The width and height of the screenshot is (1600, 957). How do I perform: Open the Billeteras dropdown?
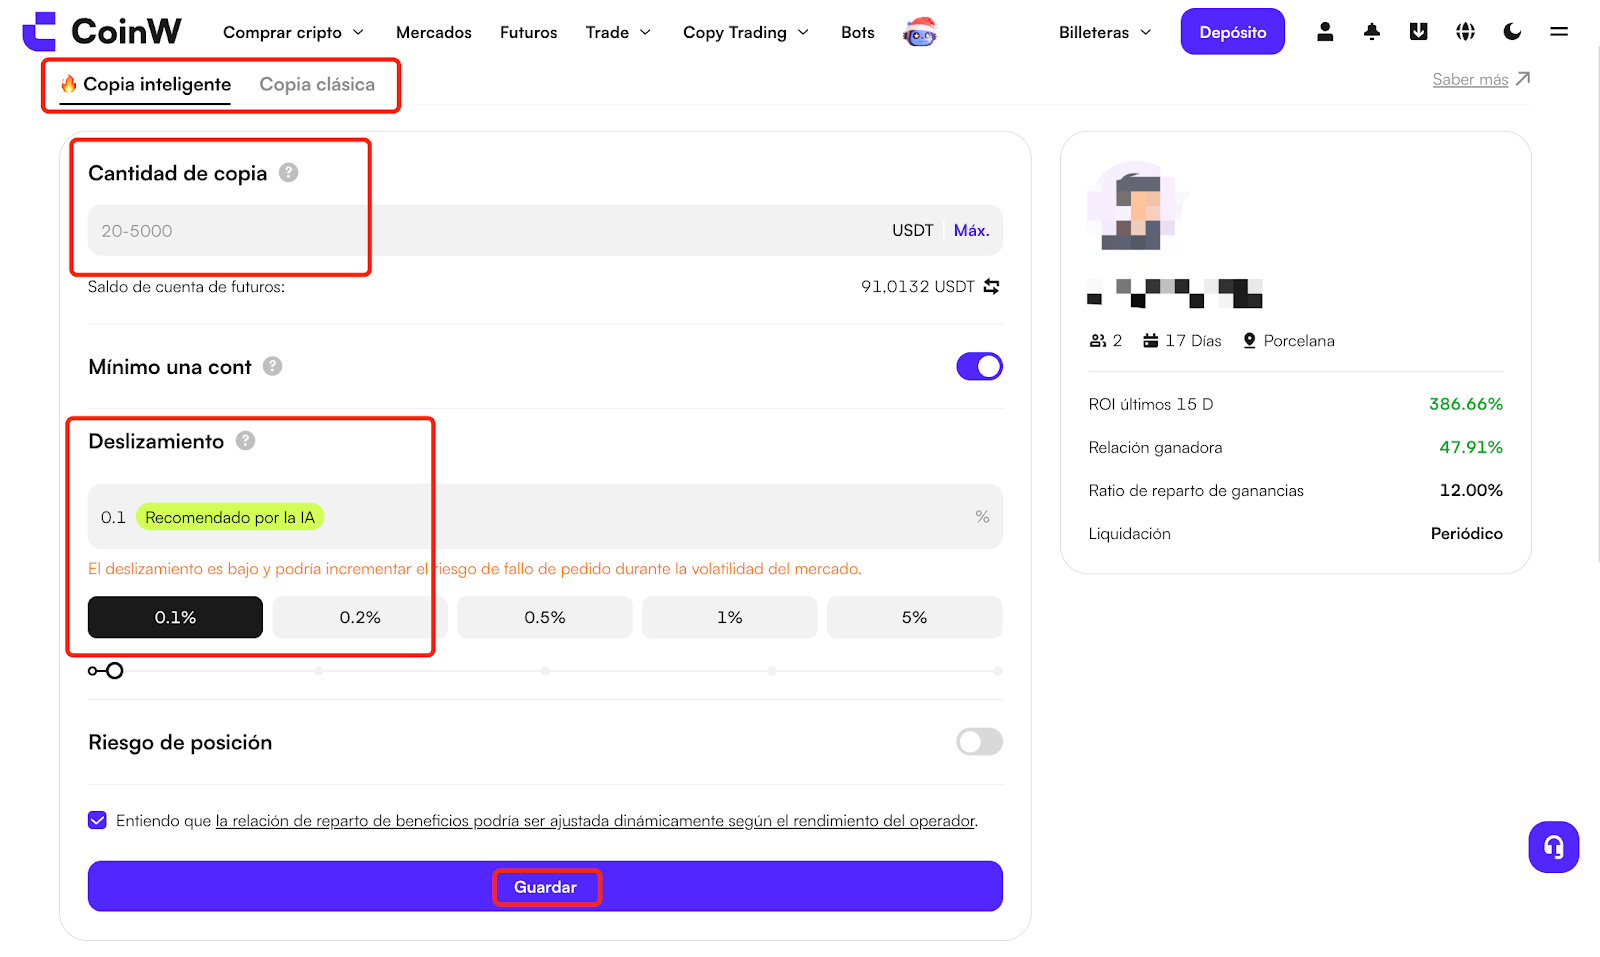pos(1104,33)
